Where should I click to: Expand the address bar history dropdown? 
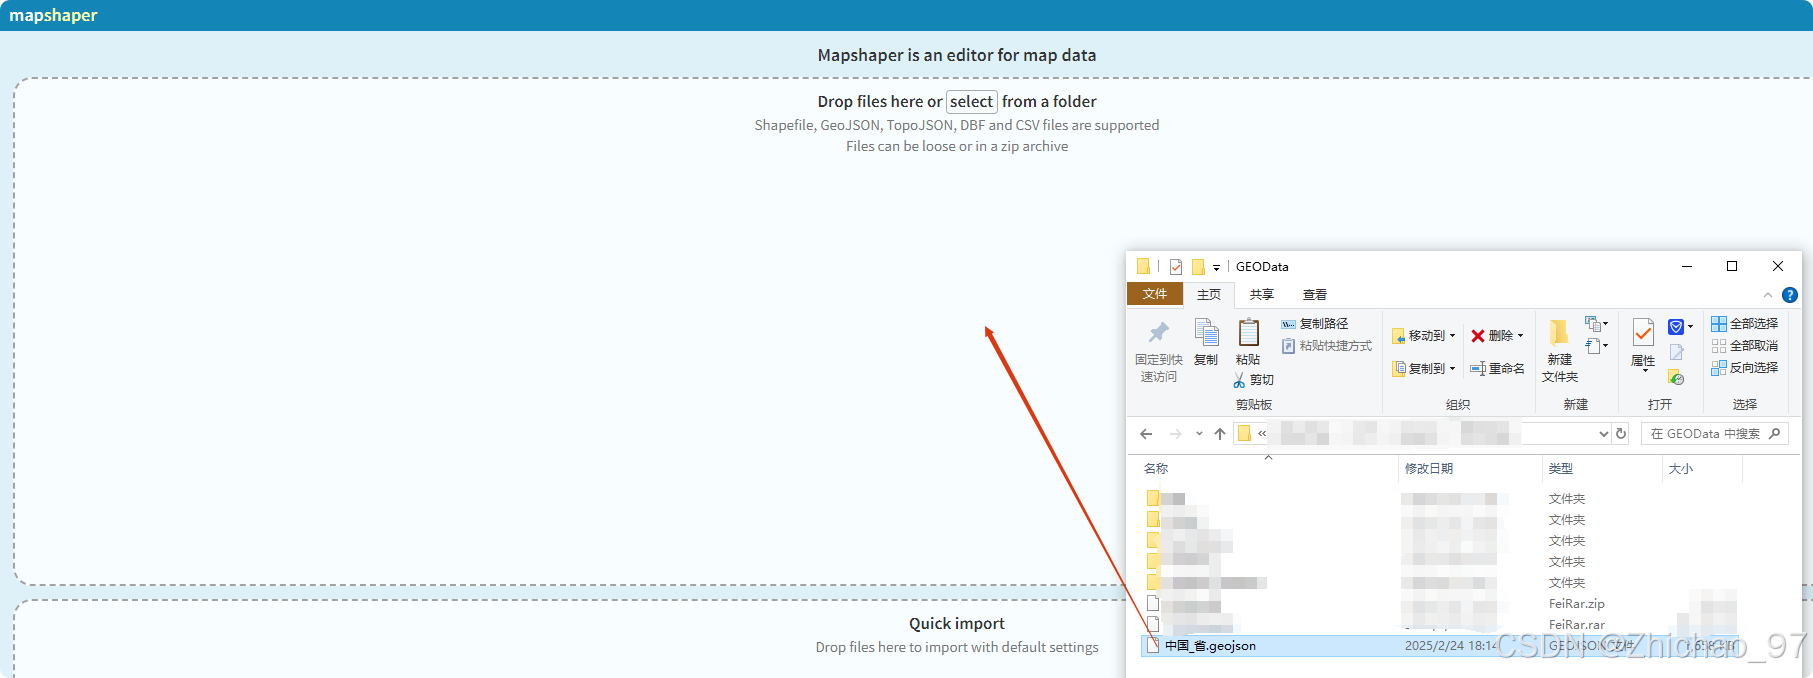tap(1604, 434)
